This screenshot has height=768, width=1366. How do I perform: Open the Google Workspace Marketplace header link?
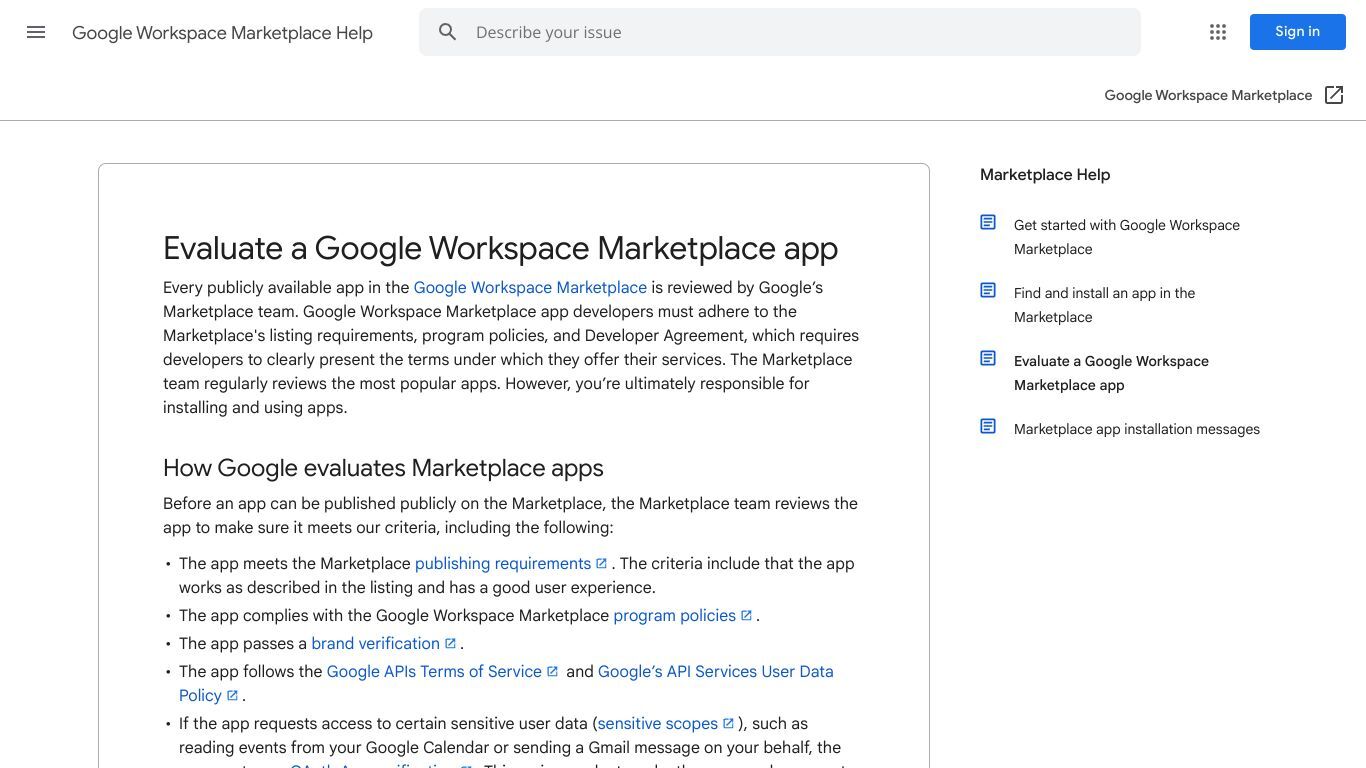[1208, 95]
